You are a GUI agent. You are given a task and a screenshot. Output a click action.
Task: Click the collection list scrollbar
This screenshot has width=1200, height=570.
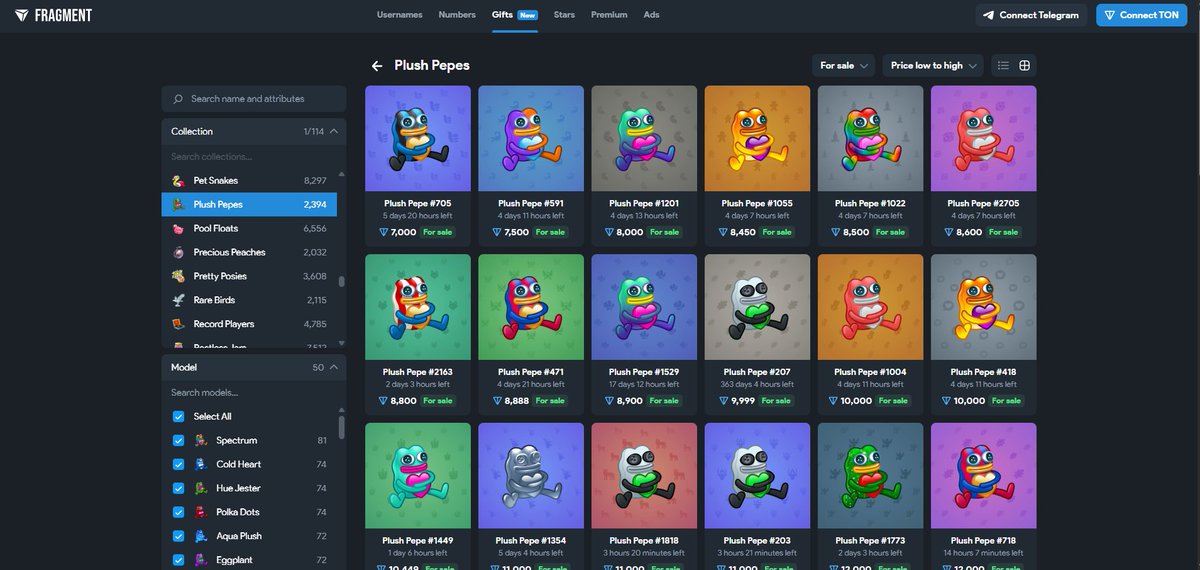coord(341,281)
